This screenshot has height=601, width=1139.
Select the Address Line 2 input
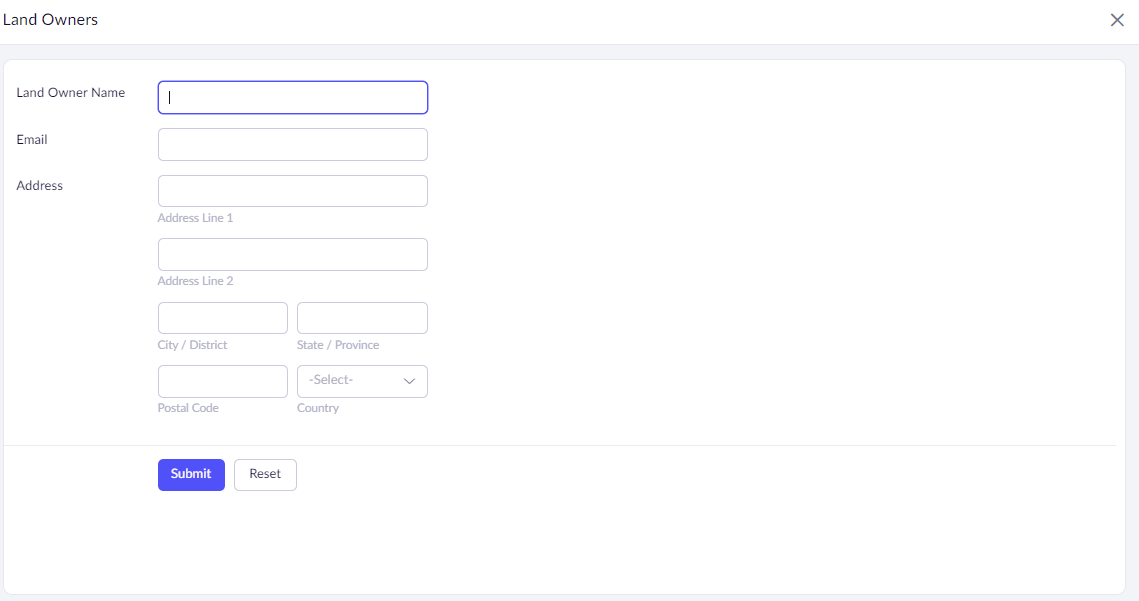coord(293,254)
